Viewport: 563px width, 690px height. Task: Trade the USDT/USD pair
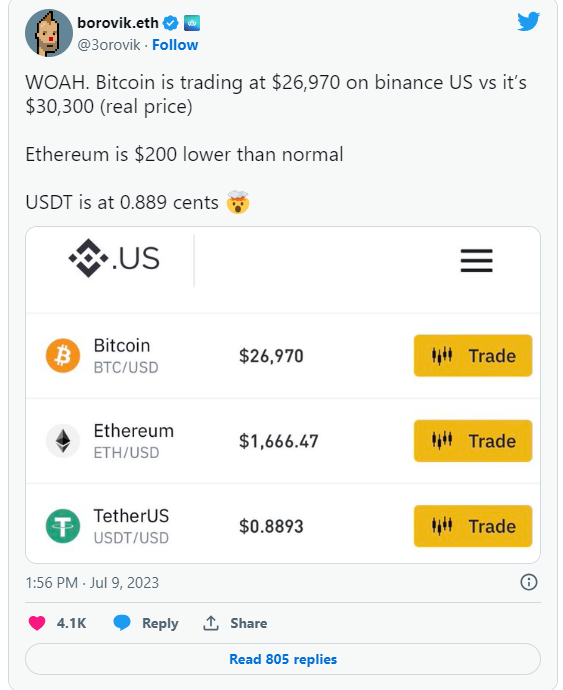click(473, 526)
